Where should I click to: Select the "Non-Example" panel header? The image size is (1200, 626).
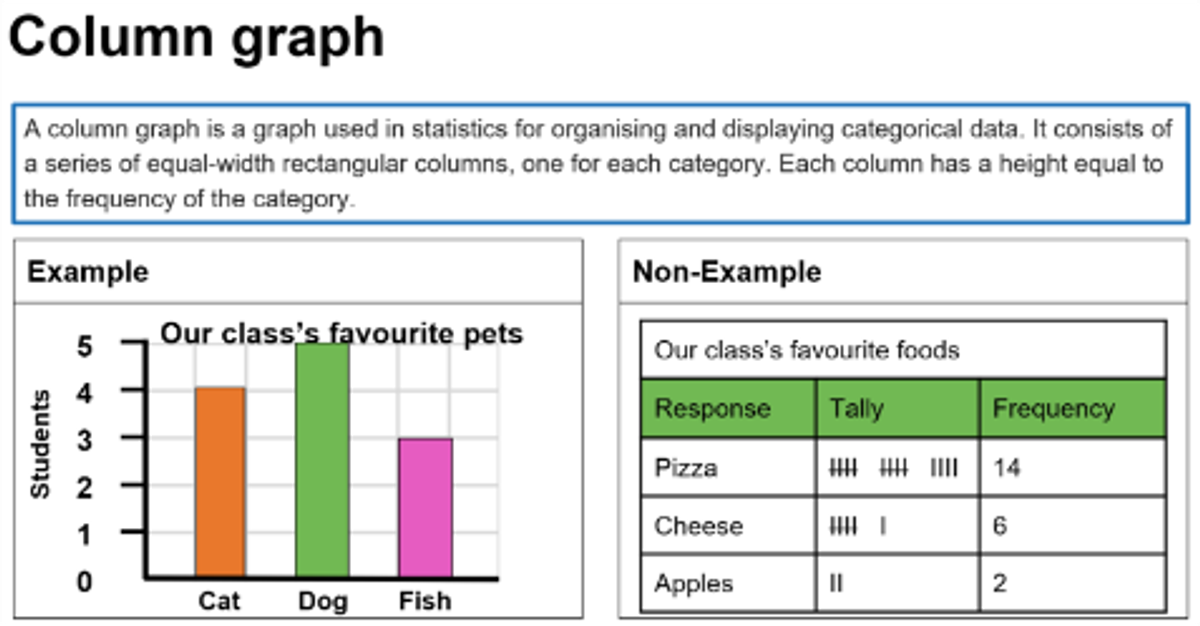coord(727,271)
